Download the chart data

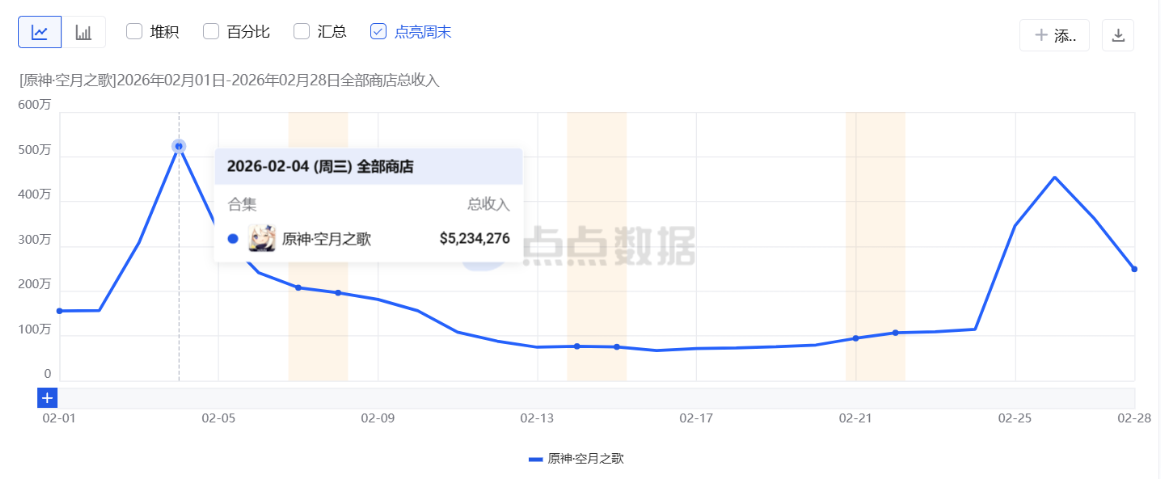click(1118, 35)
